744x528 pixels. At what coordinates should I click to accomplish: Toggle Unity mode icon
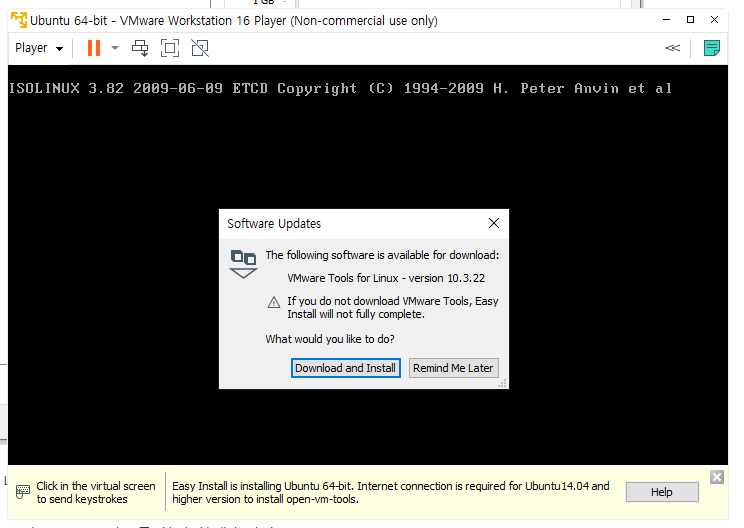(200, 48)
